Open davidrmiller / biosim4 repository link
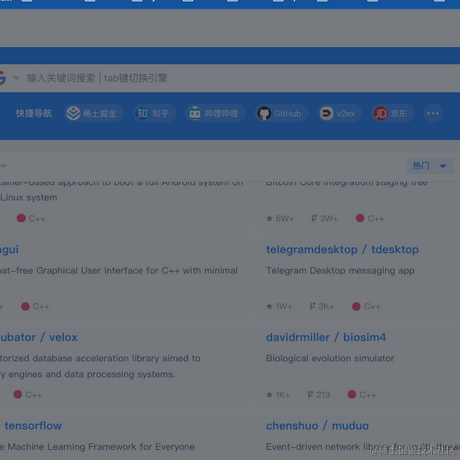The image size is (460, 460). click(x=326, y=337)
